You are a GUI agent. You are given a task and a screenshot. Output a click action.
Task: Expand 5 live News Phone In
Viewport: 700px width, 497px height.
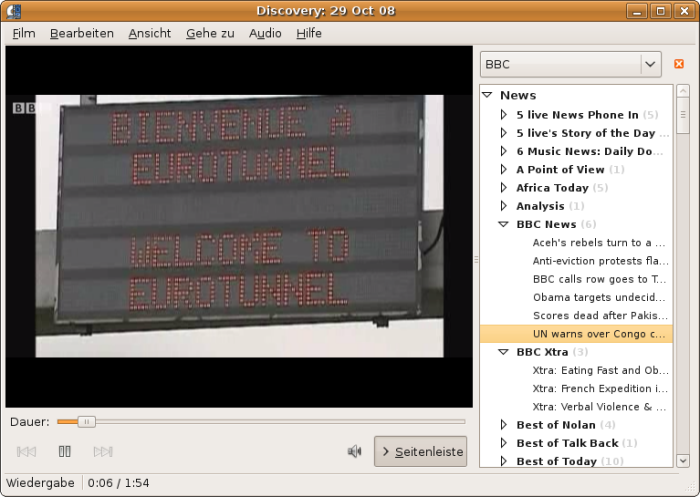pos(504,115)
